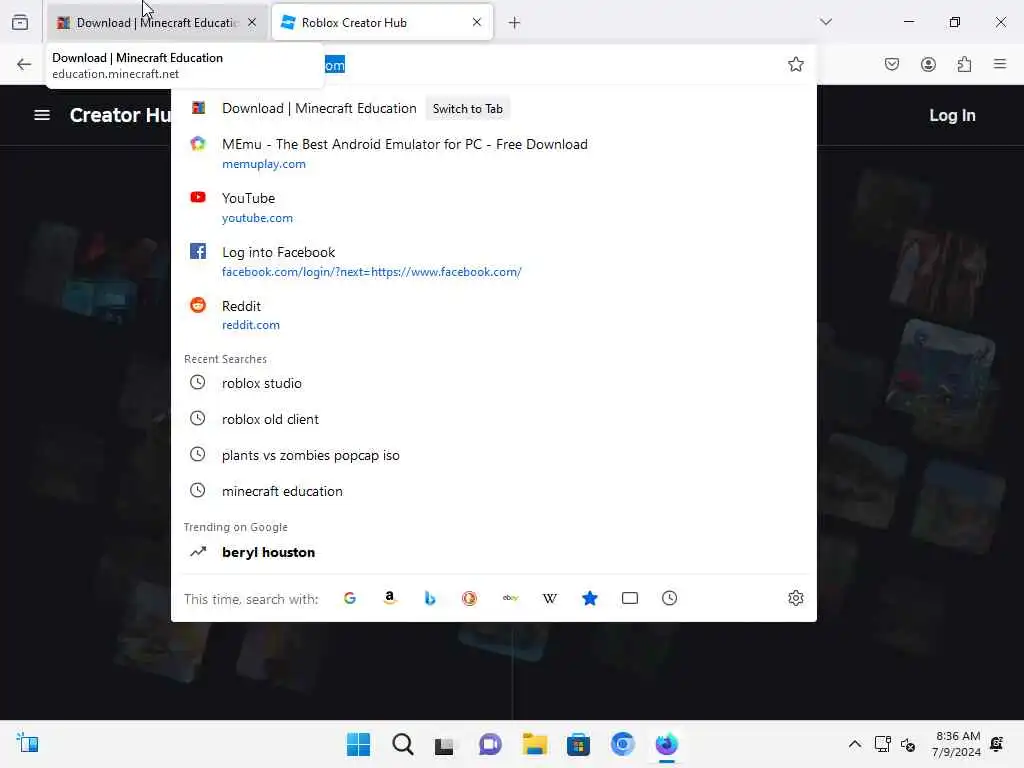Select Log into Facebook suggestion
This screenshot has width=1024, height=768.
[494, 261]
